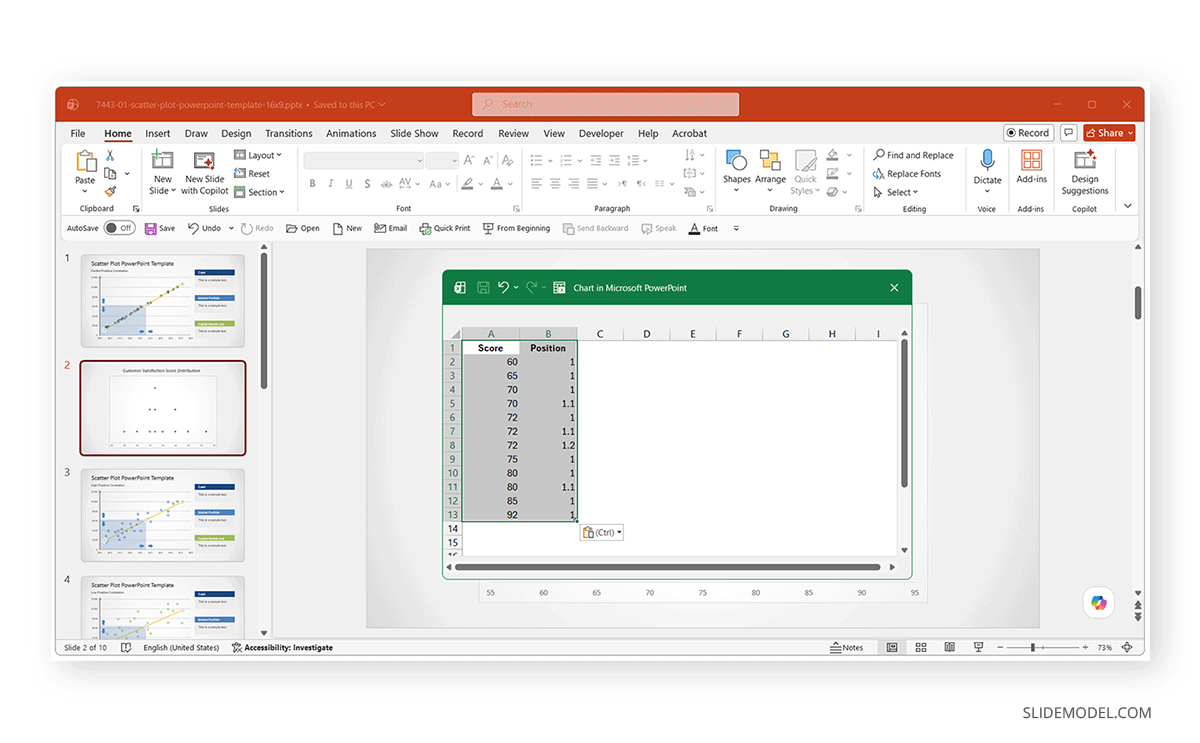
Task: Toggle Italic formatting
Action: coord(332,183)
